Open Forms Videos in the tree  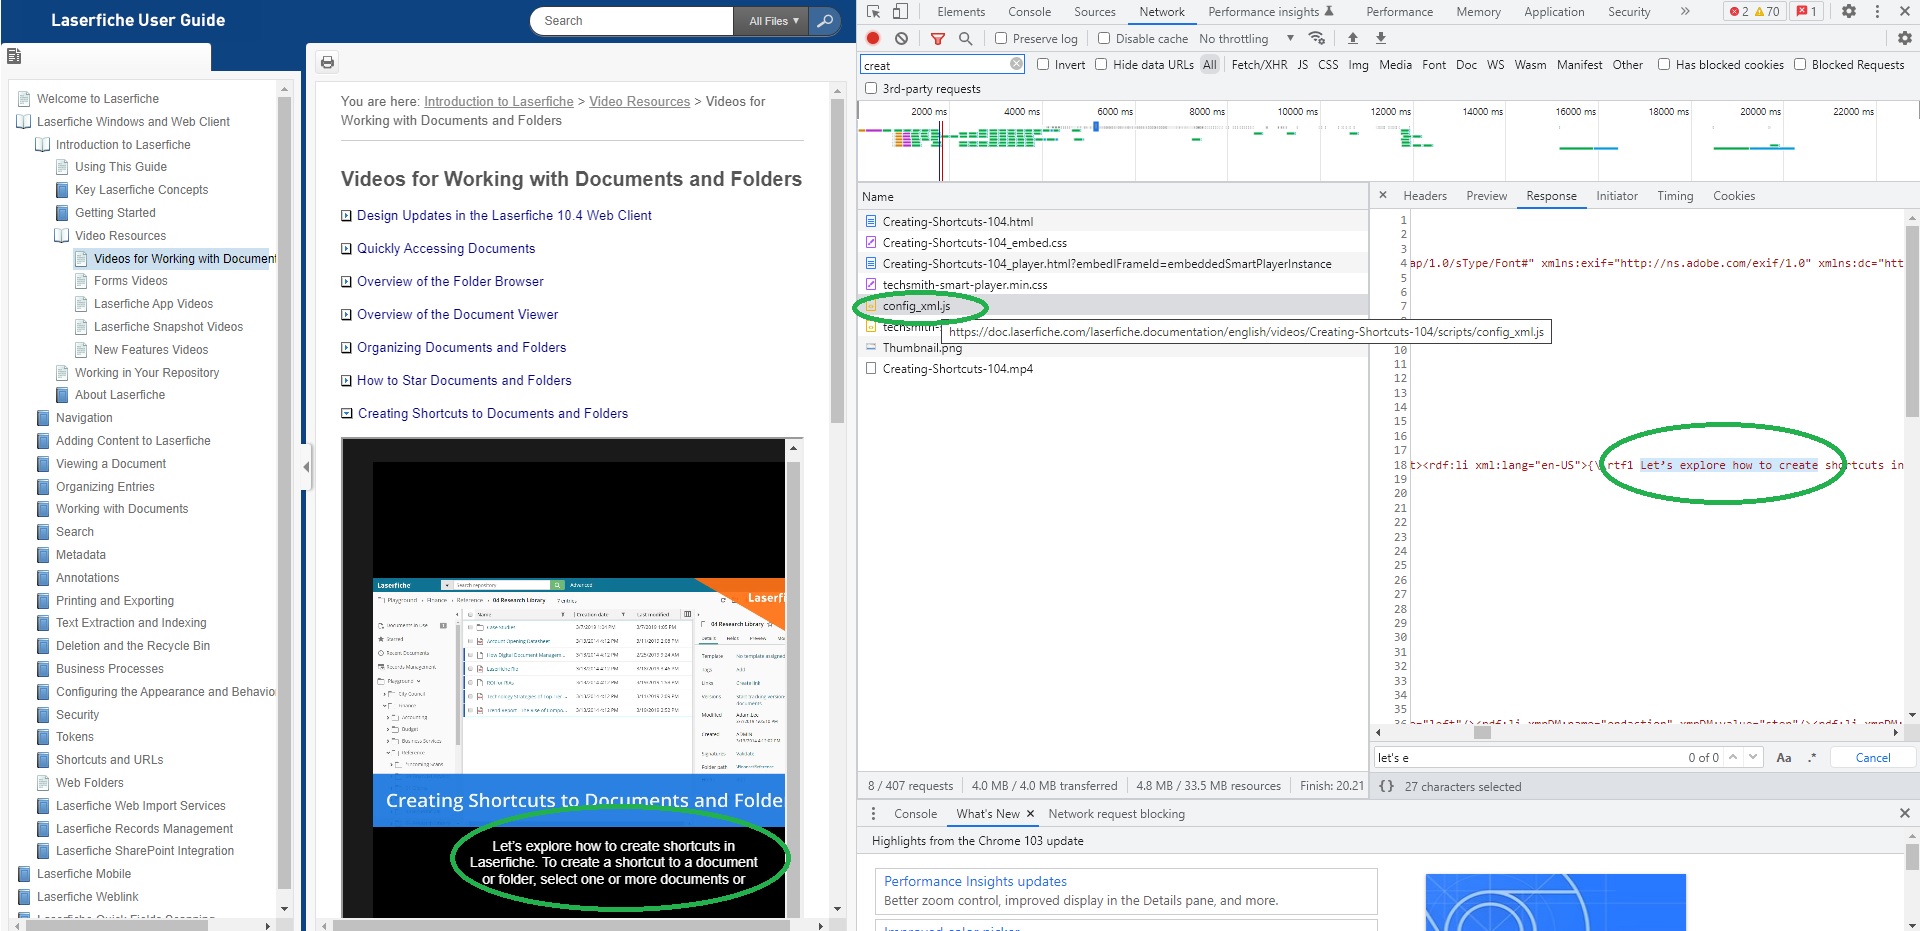click(130, 281)
